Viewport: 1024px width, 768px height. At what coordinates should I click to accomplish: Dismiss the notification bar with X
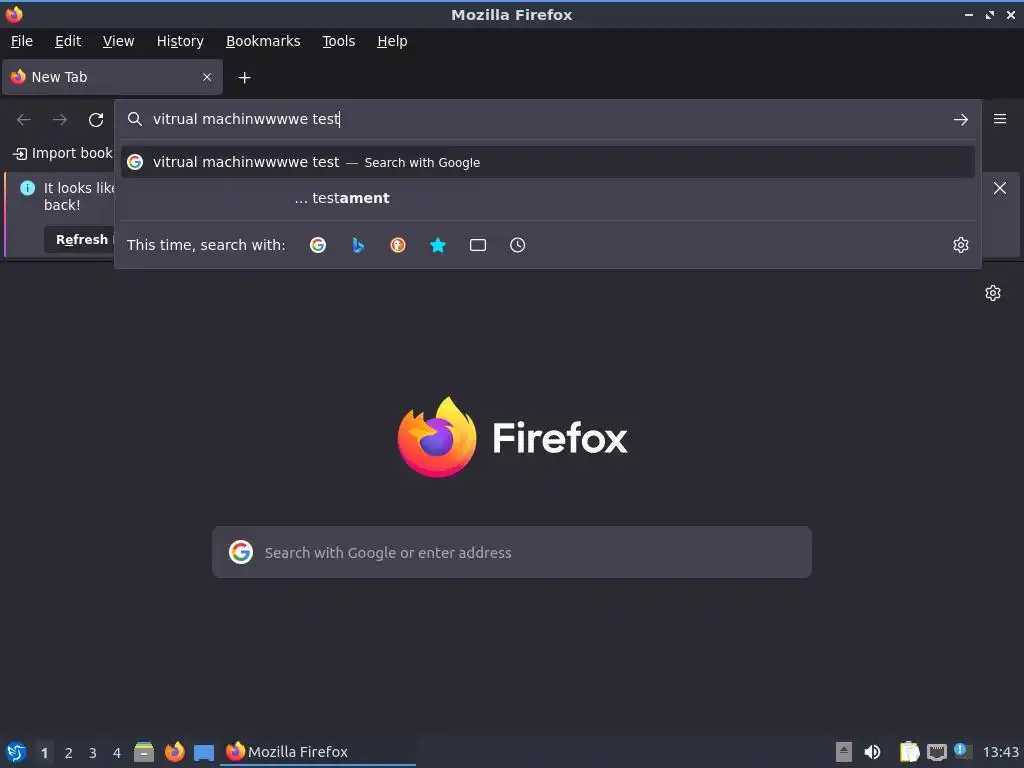coord(999,188)
